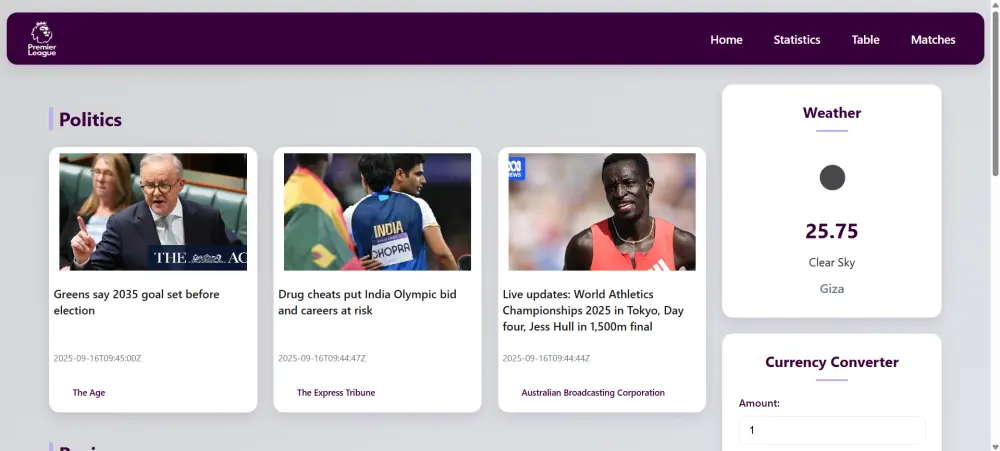
Task: Click the Giza city name
Action: click(x=832, y=289)
